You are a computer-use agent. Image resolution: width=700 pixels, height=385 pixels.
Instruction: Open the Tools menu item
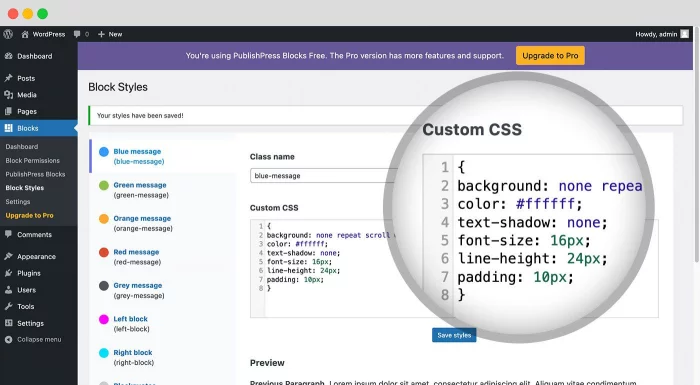point(26,306)
